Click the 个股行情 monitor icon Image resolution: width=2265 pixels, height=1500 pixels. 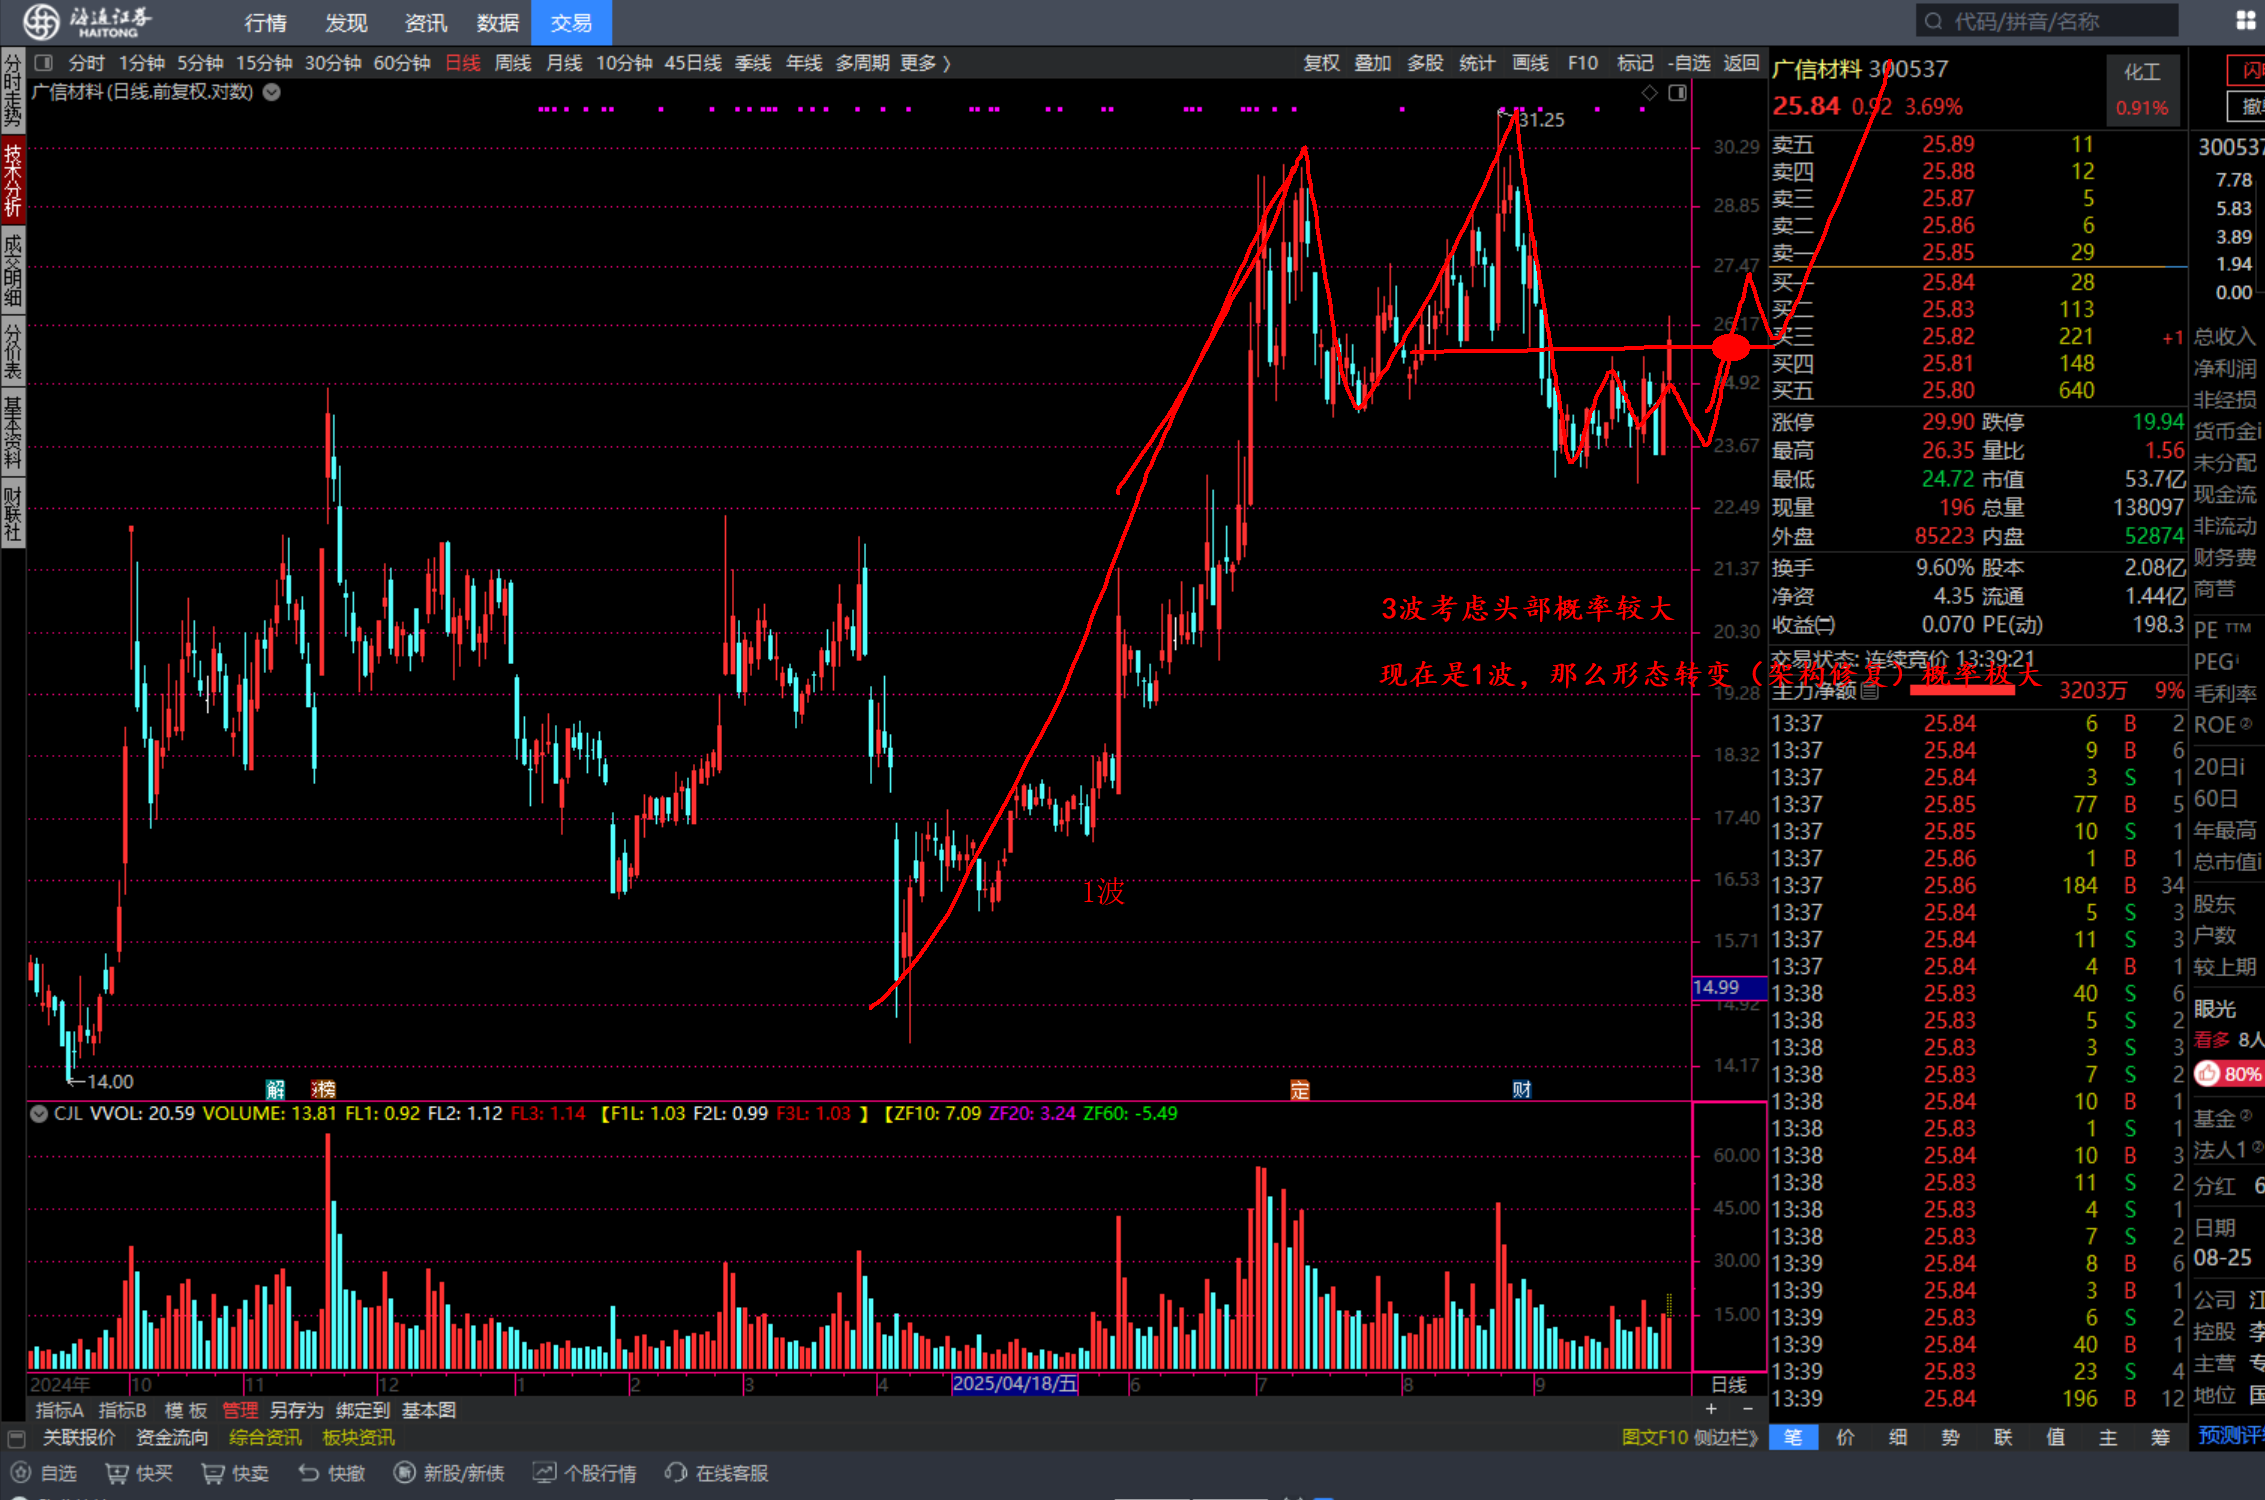[x=544, y=1473]
